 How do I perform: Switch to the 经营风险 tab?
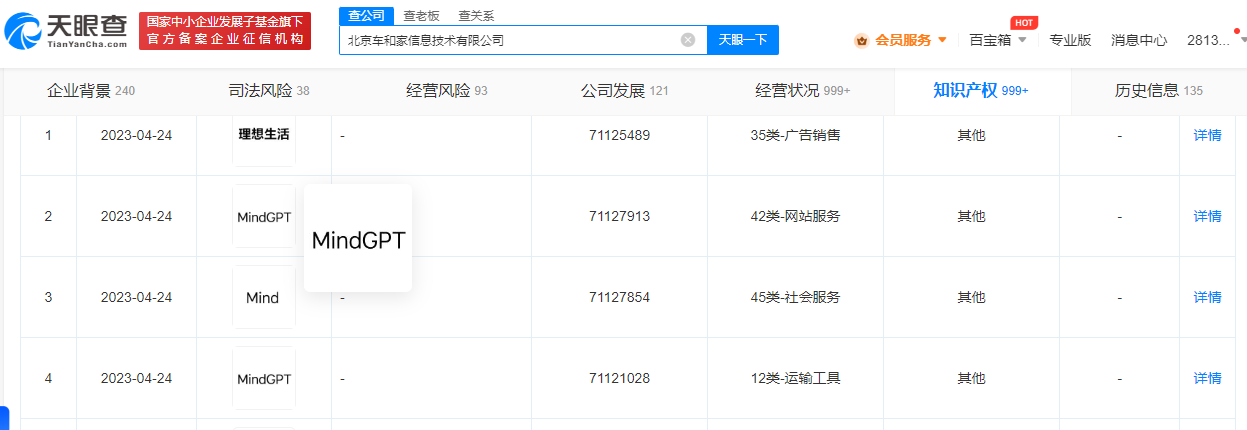pyautogui.click(x=447, y=91)
